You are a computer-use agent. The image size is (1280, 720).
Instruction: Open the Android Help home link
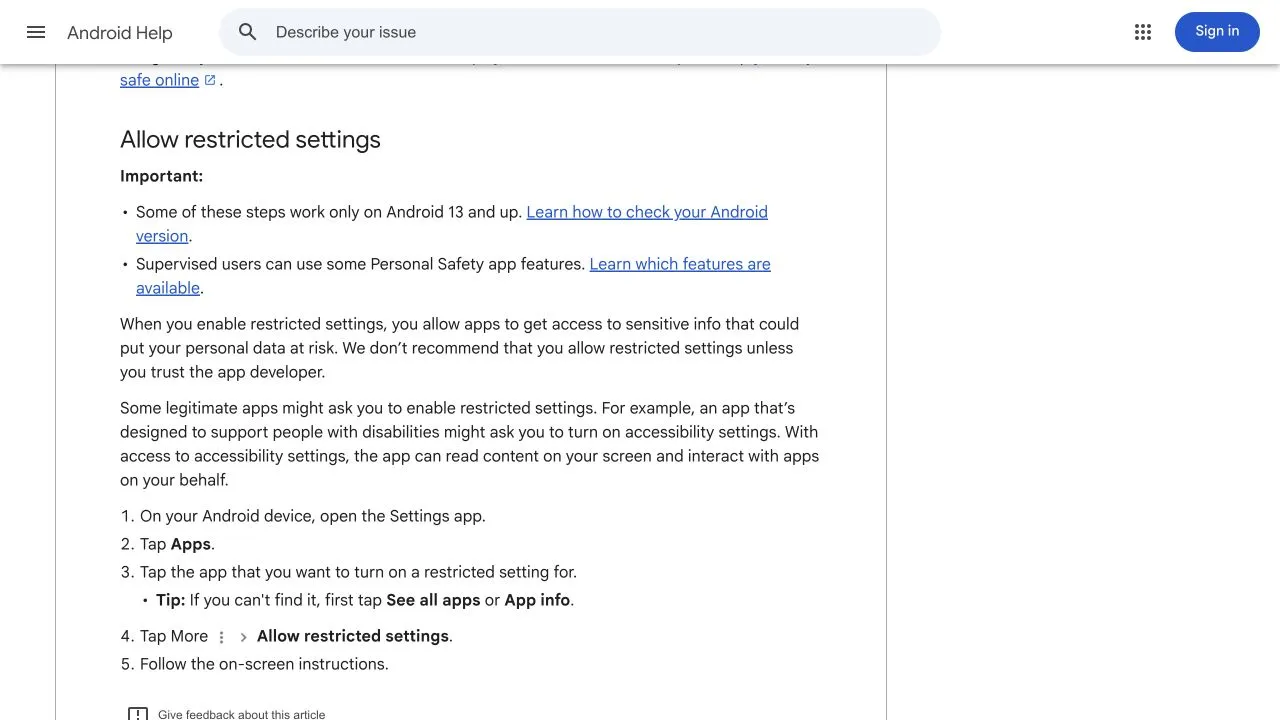pos(120,33)
